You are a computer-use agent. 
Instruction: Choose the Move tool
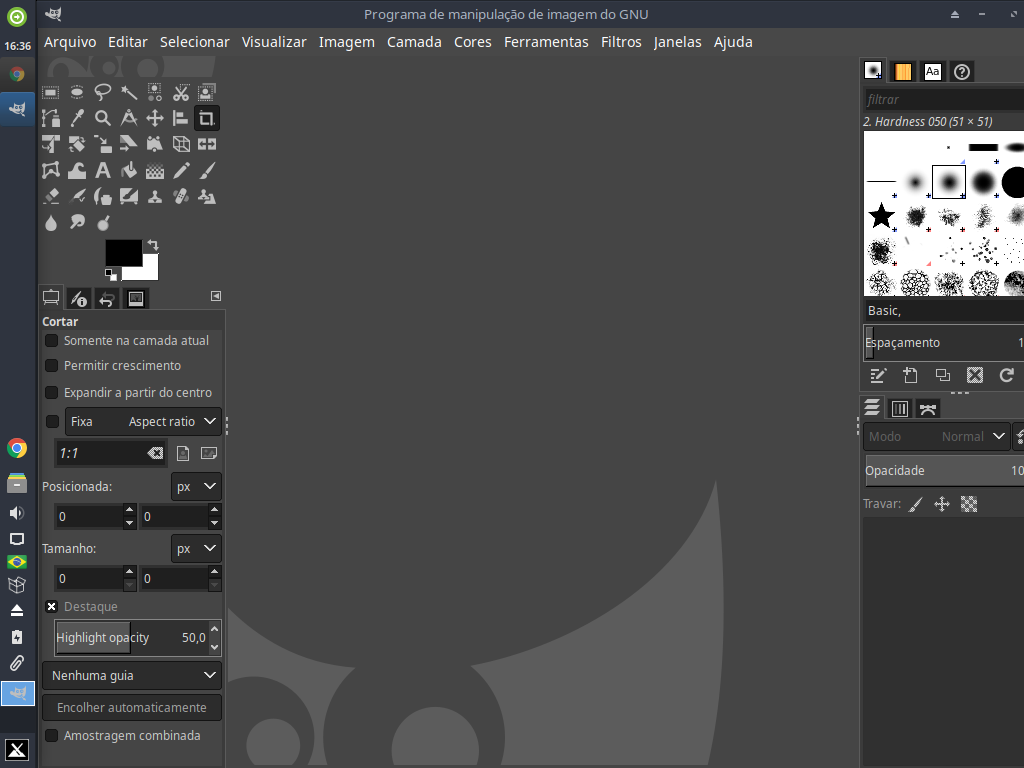click(155, 118)
